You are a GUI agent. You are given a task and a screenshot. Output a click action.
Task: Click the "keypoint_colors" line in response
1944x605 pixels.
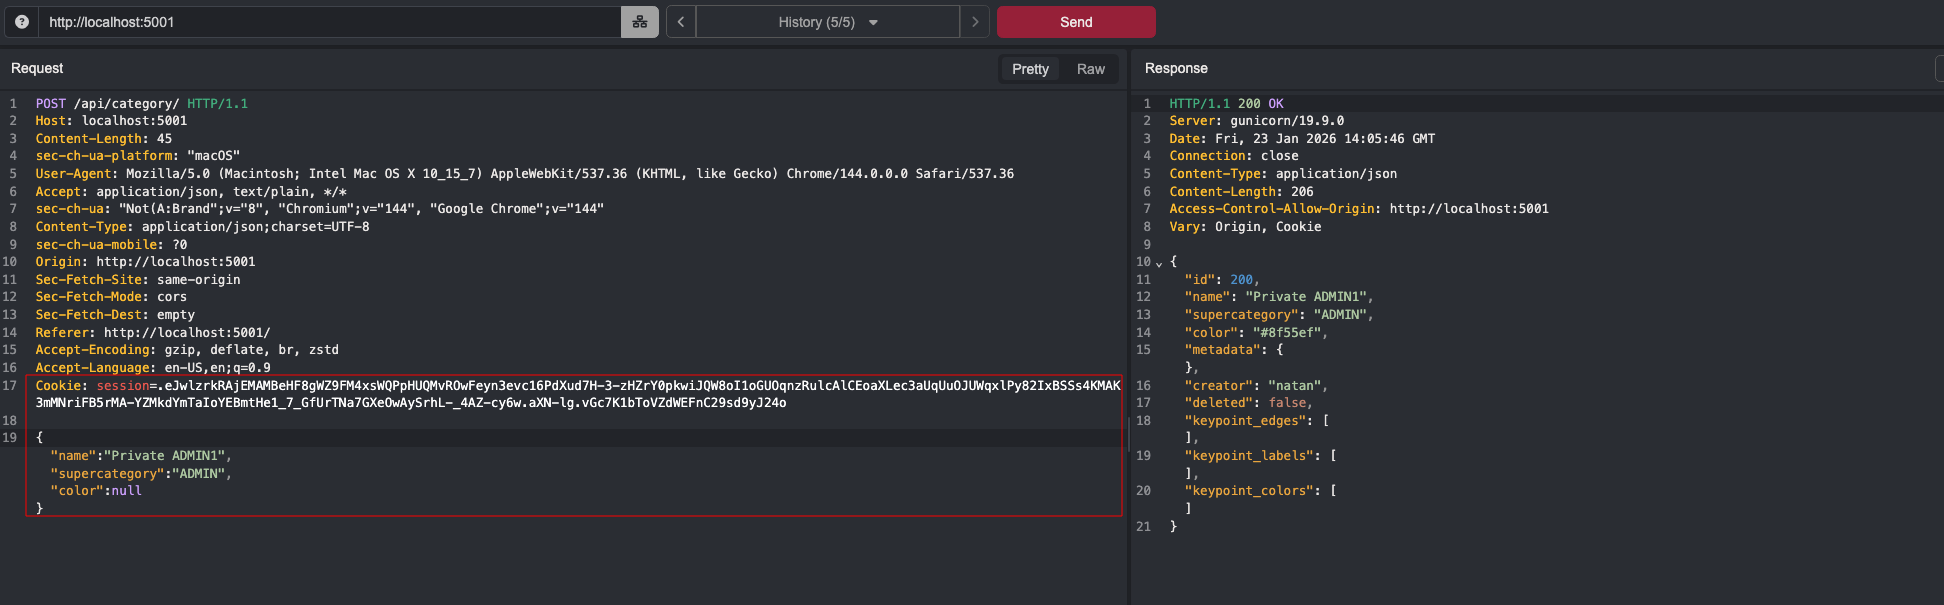pyautogui.click(x=1260, y=491)
